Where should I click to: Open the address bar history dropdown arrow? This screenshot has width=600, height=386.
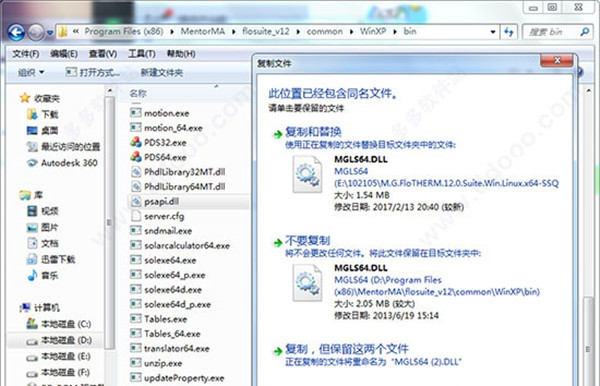(493, 32)
